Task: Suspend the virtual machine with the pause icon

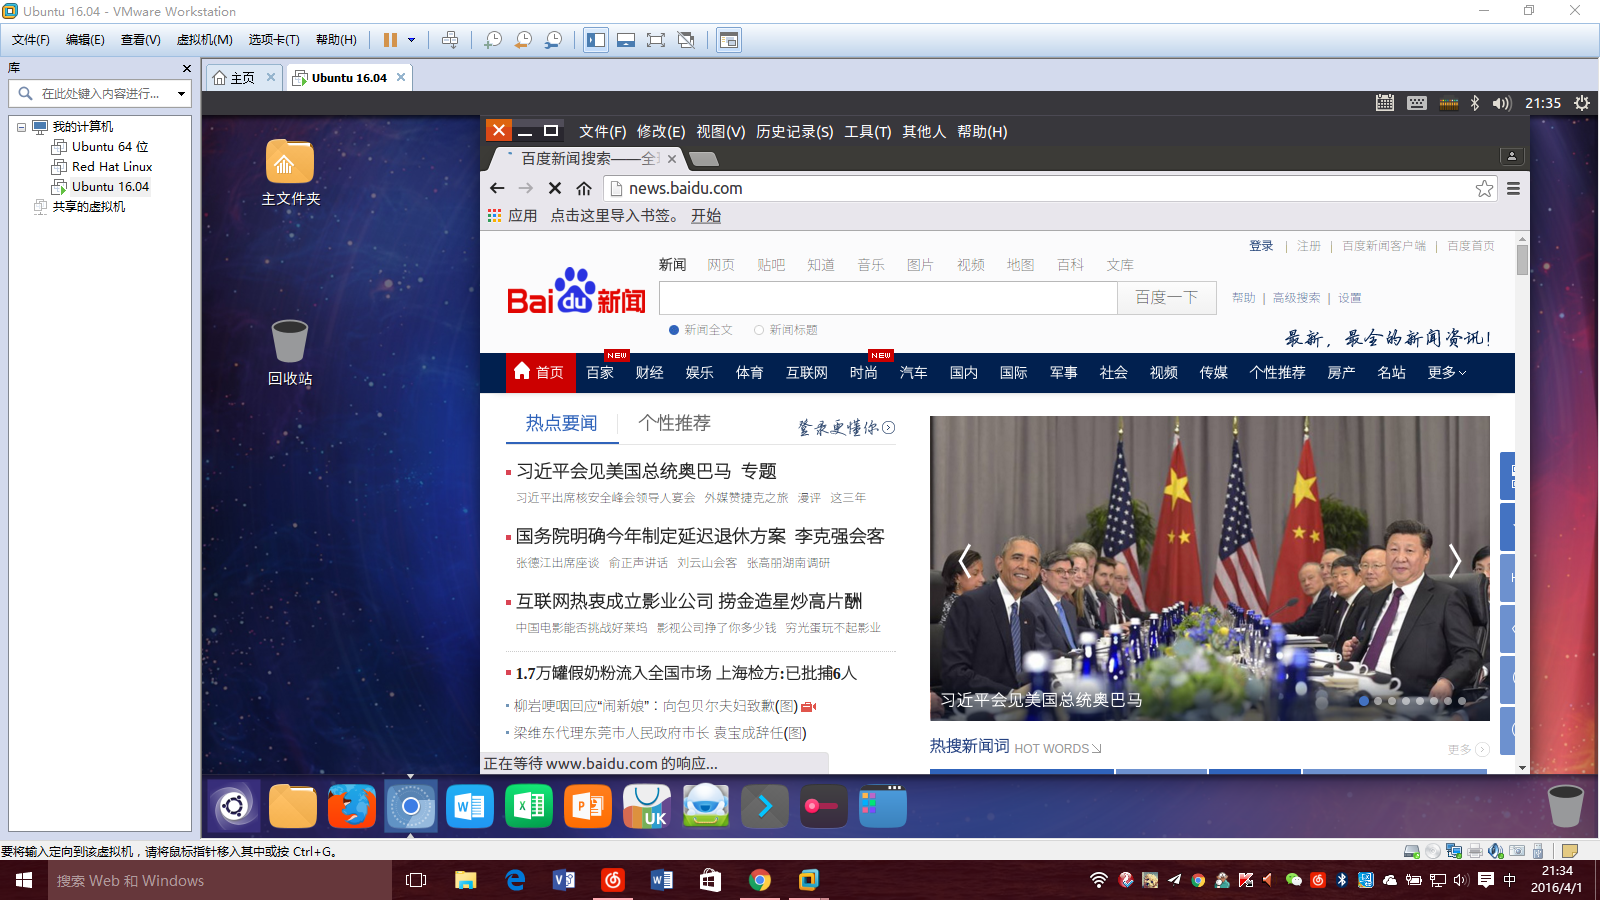Action: pyautogui.click(x=388, y=40)
